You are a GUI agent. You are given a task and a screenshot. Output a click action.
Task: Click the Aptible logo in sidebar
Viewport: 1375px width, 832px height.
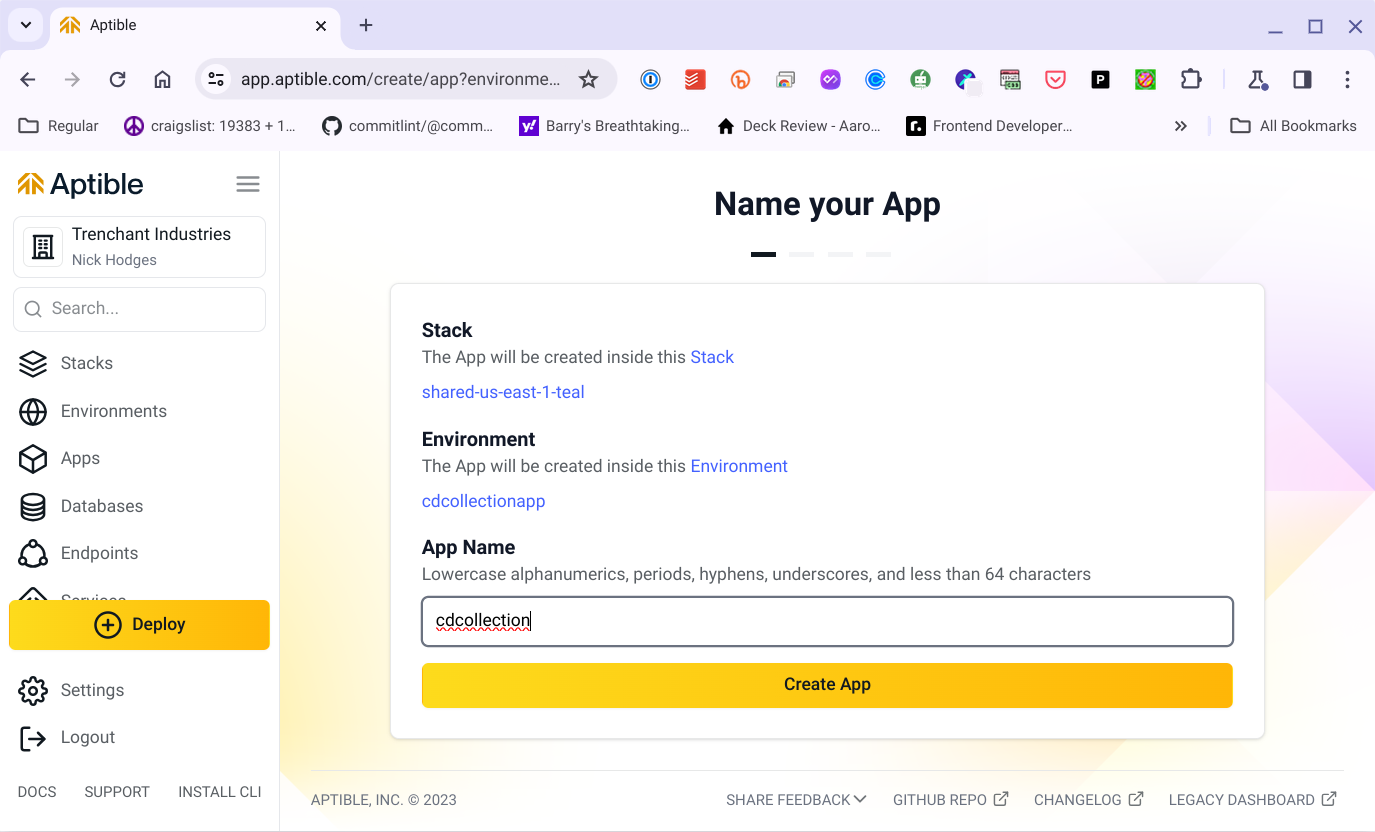[81, 184]
